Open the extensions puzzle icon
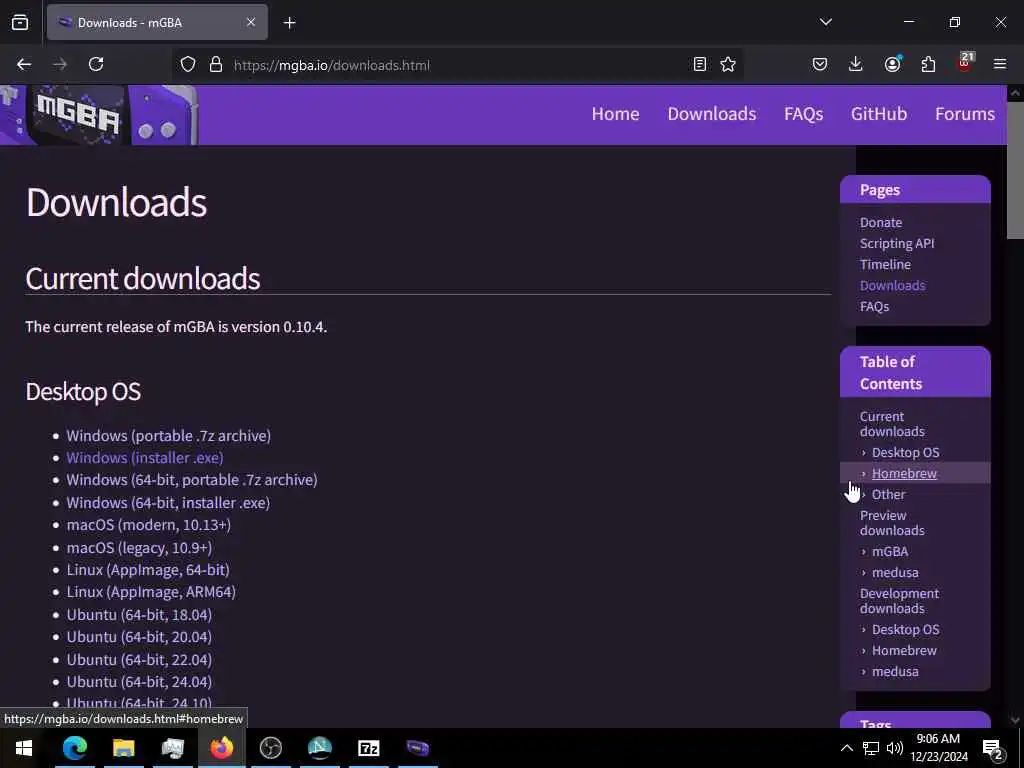This screenshot has height=768, width=1024. 928,64
